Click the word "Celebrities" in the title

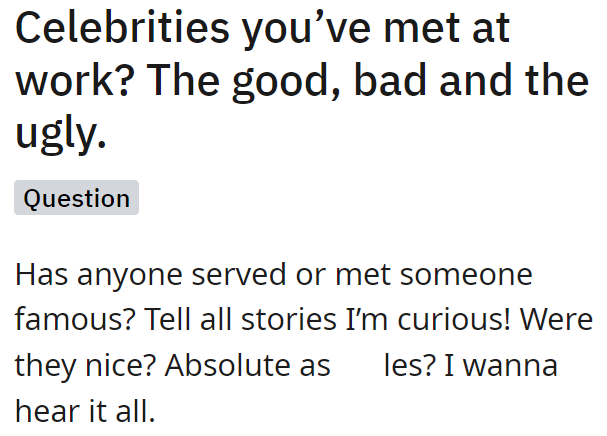119,28
